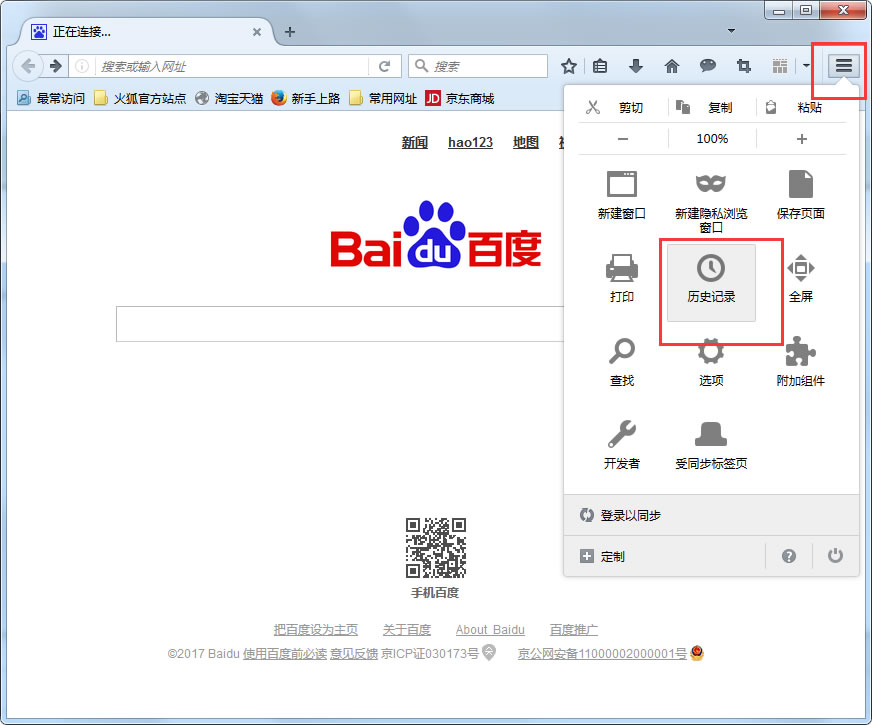Reload the page with the refresh icon
The width and height of the screenshot is (872, 725).
(x=384, y=67)
